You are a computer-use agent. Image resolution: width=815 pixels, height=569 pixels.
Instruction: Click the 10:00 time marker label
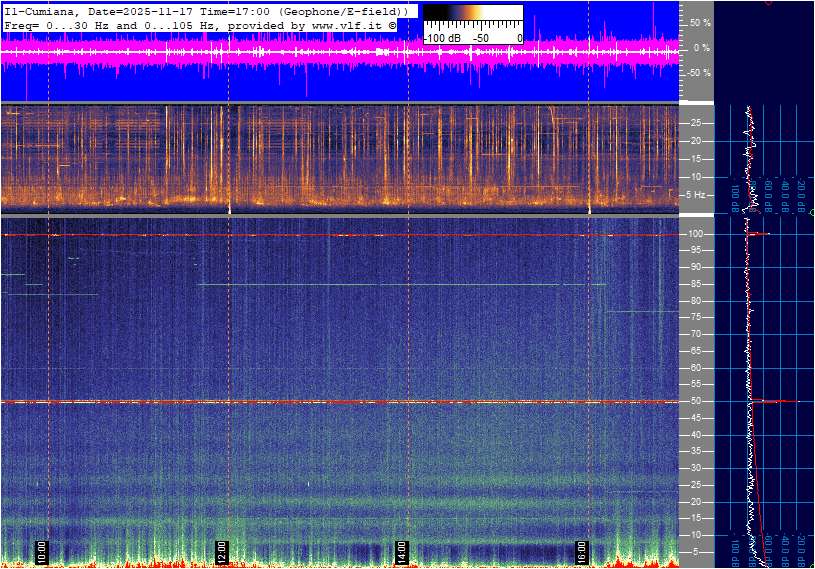41,551
